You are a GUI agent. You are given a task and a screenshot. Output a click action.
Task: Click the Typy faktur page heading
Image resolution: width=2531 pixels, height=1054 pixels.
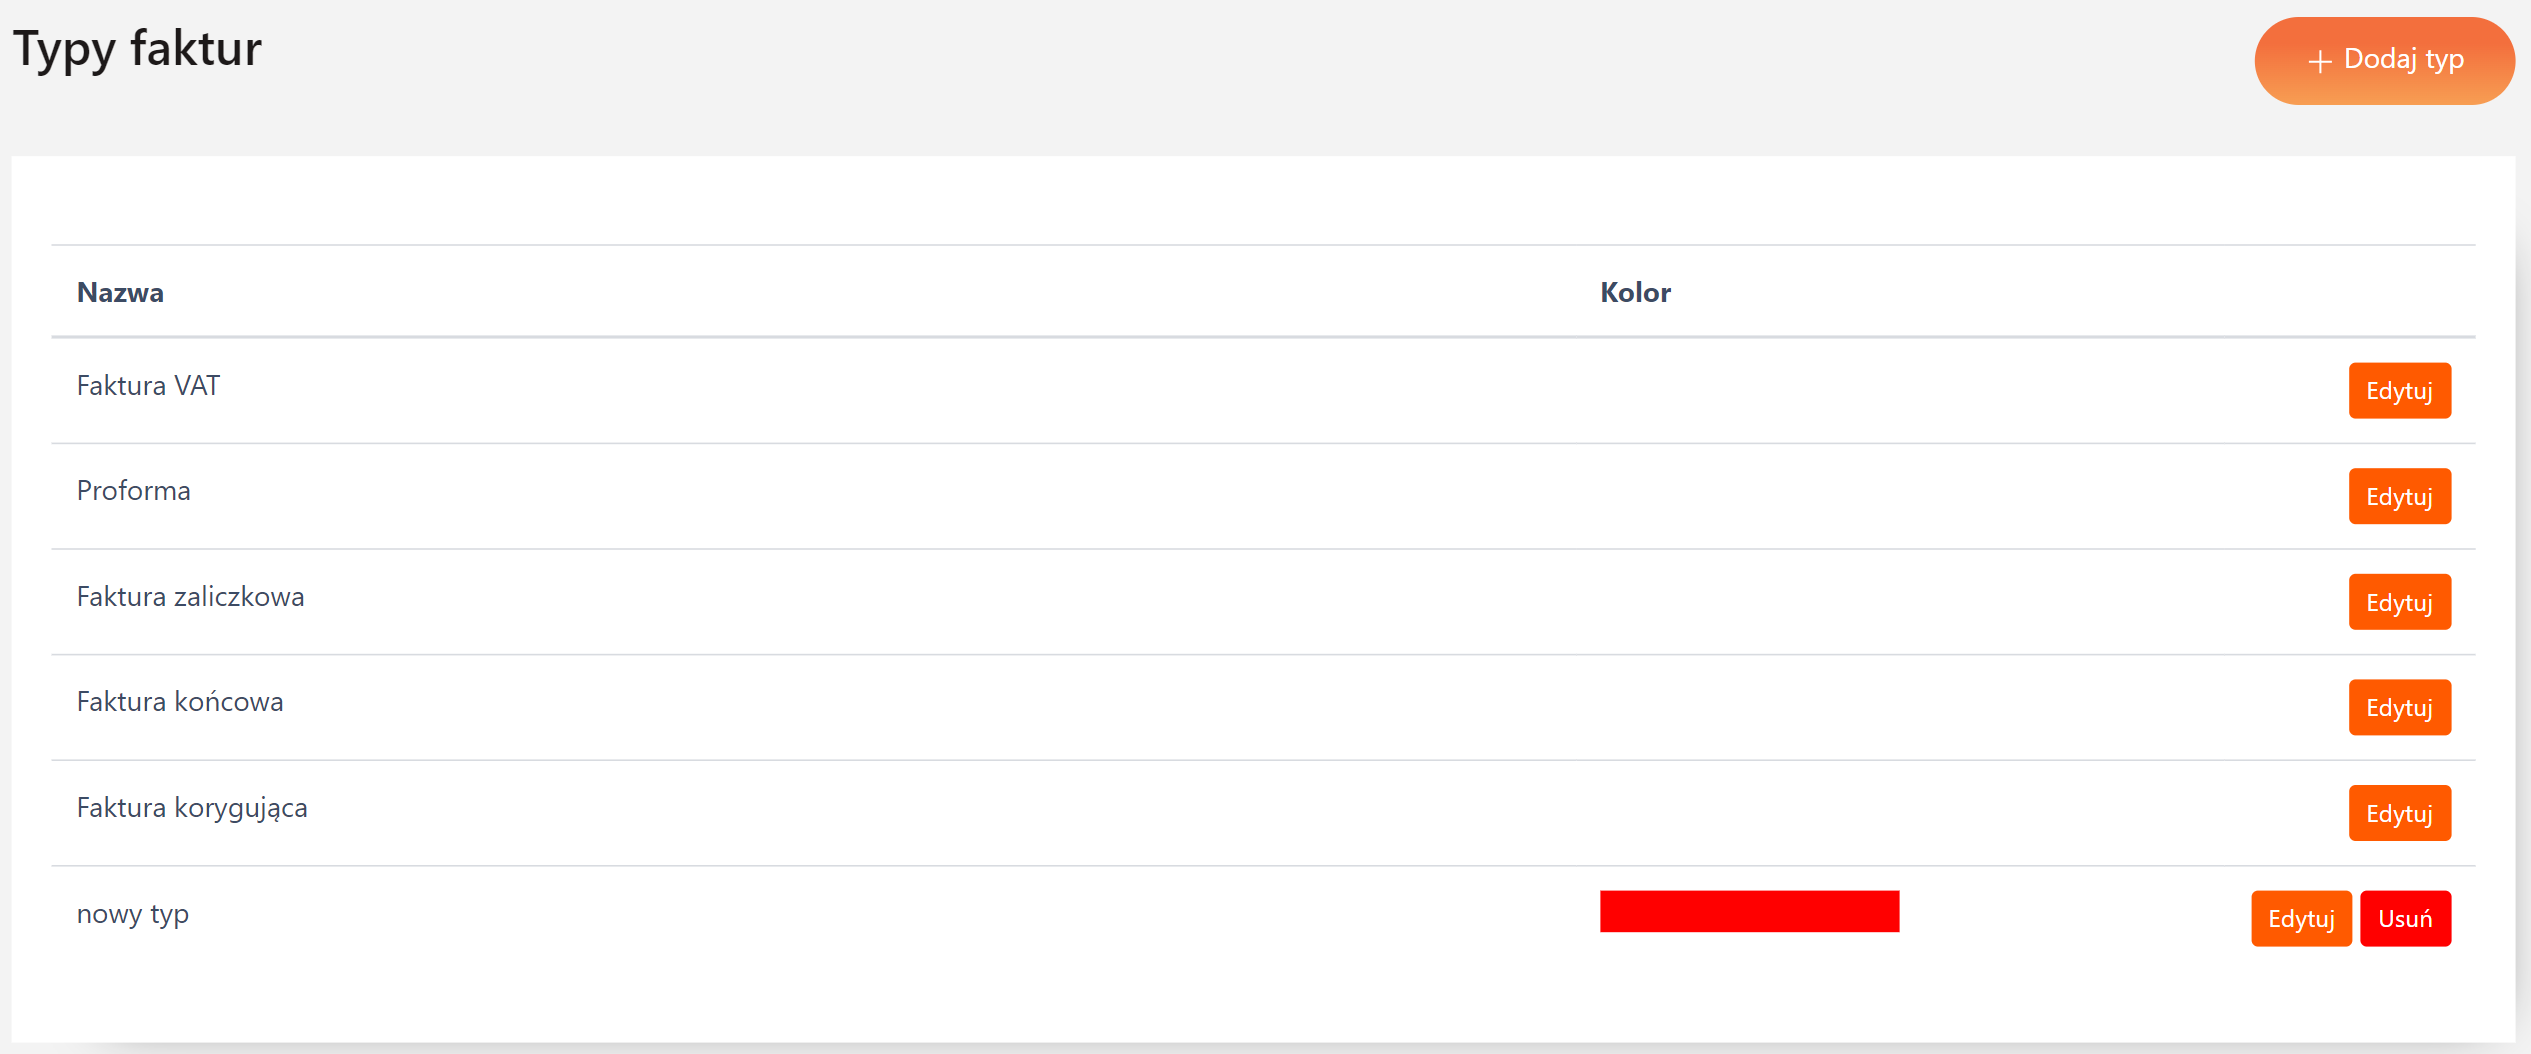point(137,49)
